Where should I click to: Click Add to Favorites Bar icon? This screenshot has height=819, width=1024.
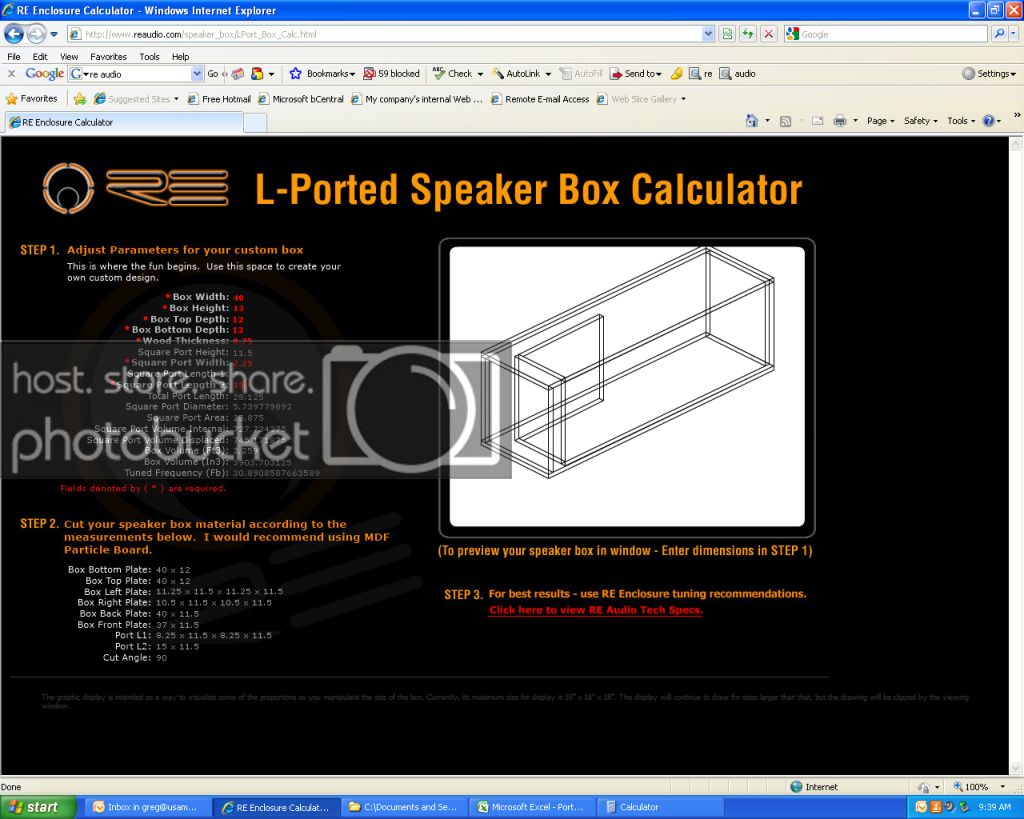(80, 99)
